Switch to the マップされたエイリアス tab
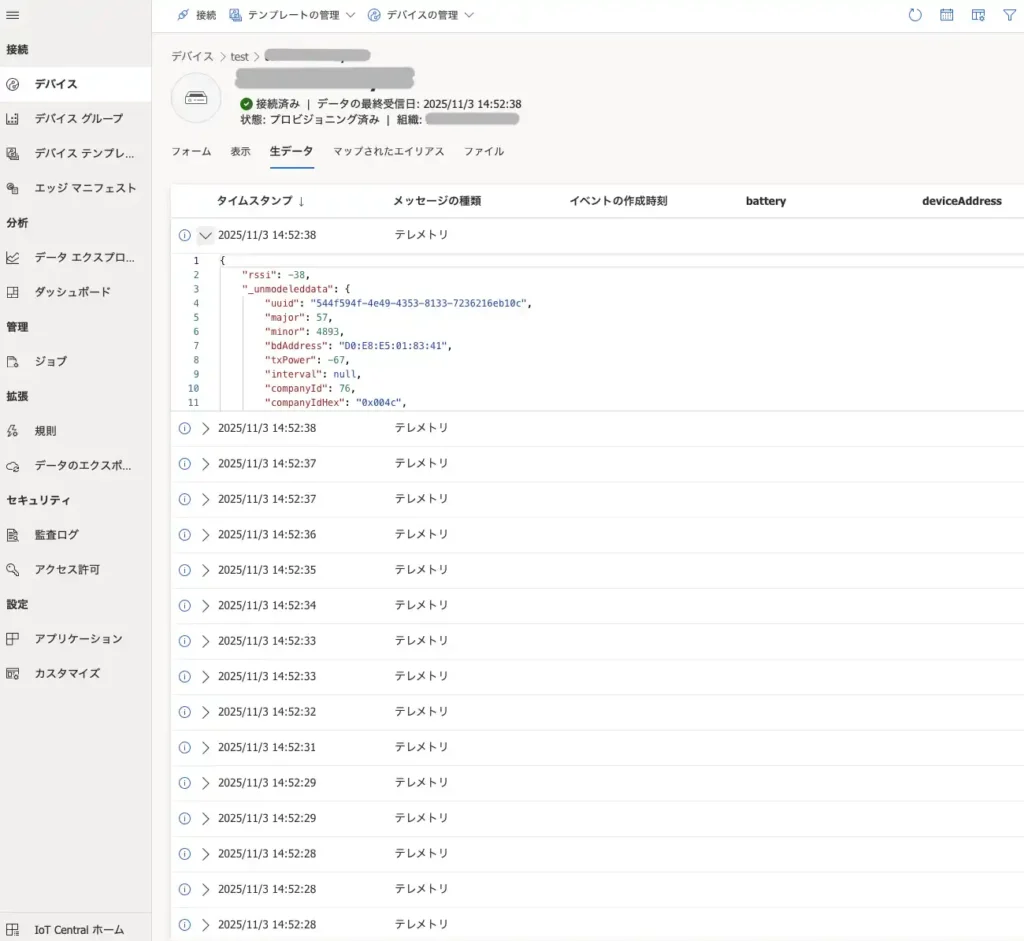Viewport: 1024px width, 941px height. point(388,152)
